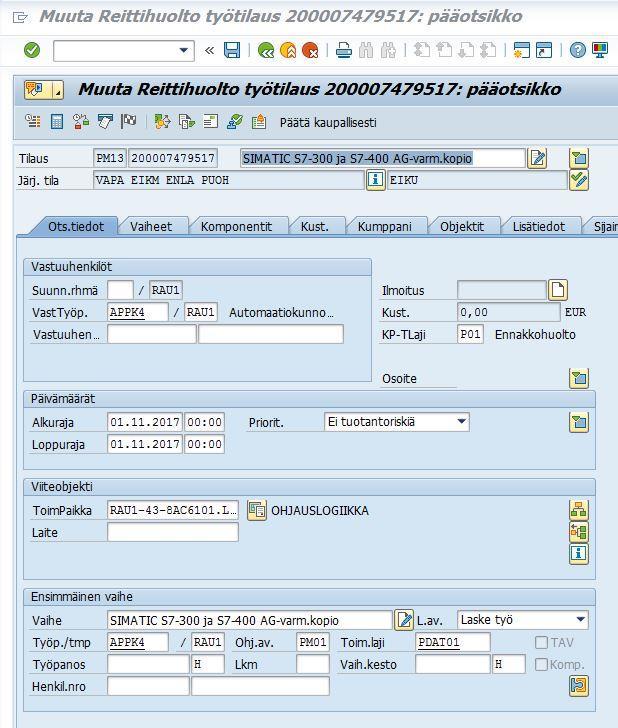
Task: Click the Lkm input field
Action: (313, 664)
